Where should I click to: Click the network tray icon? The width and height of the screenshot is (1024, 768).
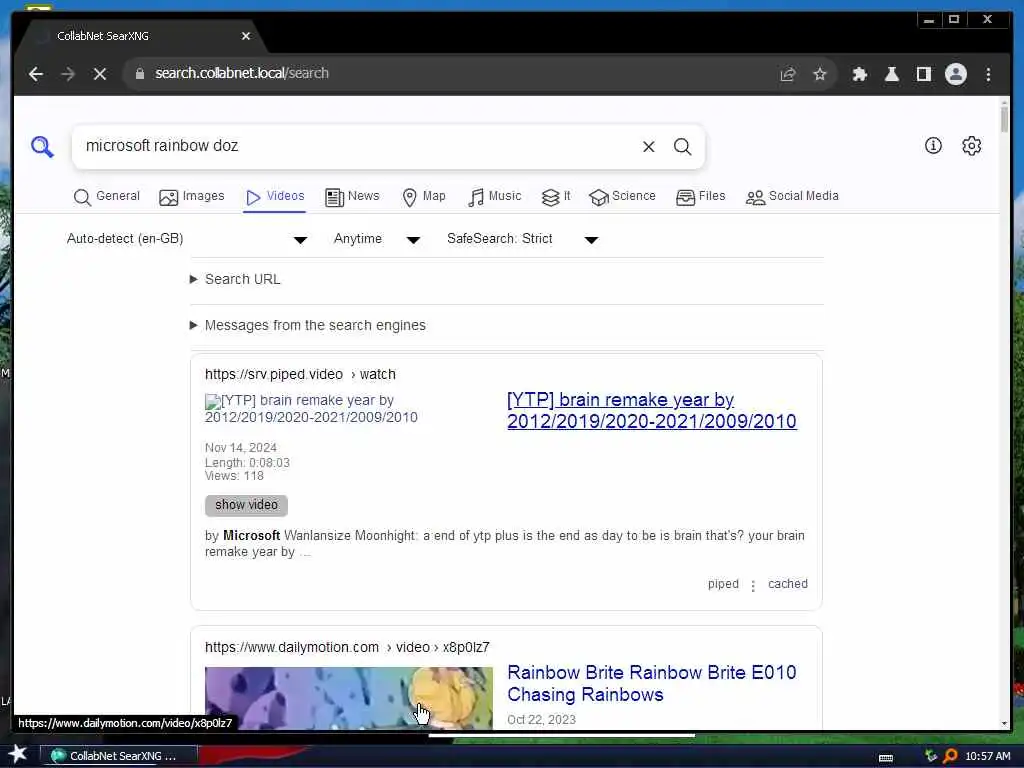pos(931,756)
